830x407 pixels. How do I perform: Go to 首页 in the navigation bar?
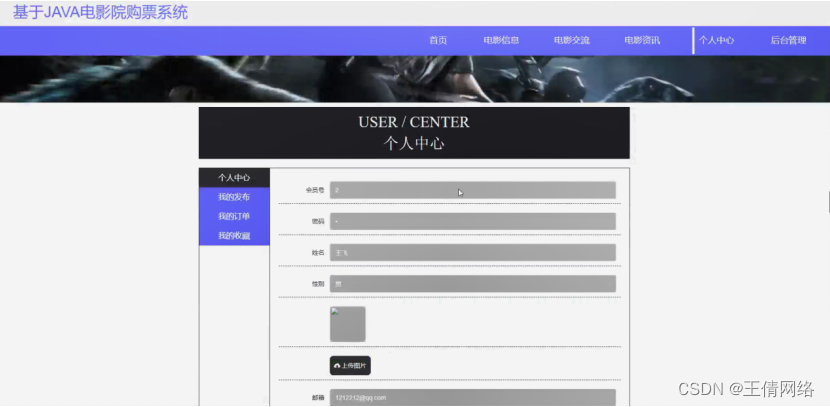(438, 41)
